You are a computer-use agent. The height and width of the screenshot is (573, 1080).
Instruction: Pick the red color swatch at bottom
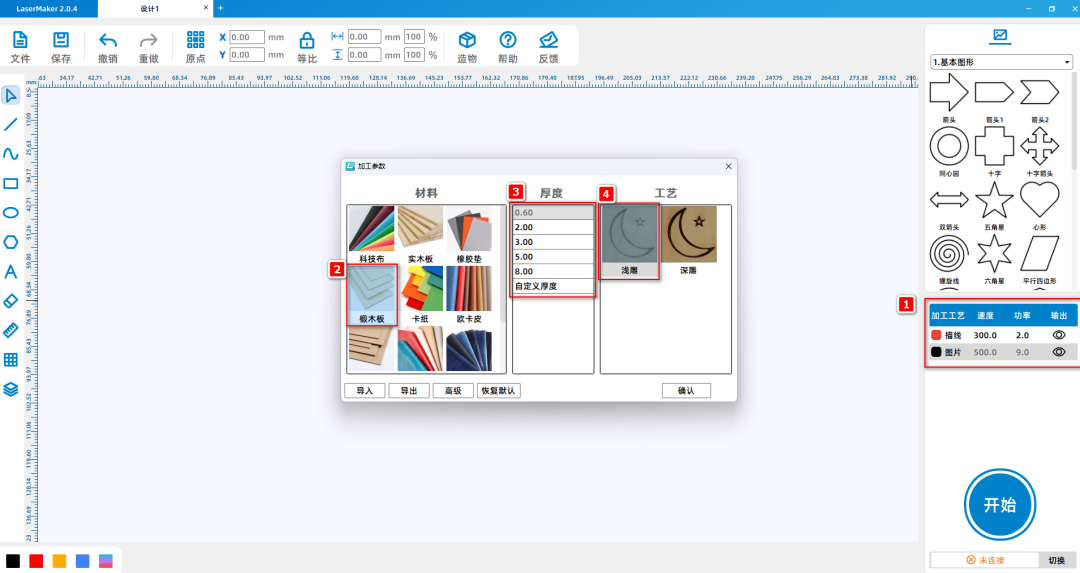pyautogui.click(x=36, y=560)
